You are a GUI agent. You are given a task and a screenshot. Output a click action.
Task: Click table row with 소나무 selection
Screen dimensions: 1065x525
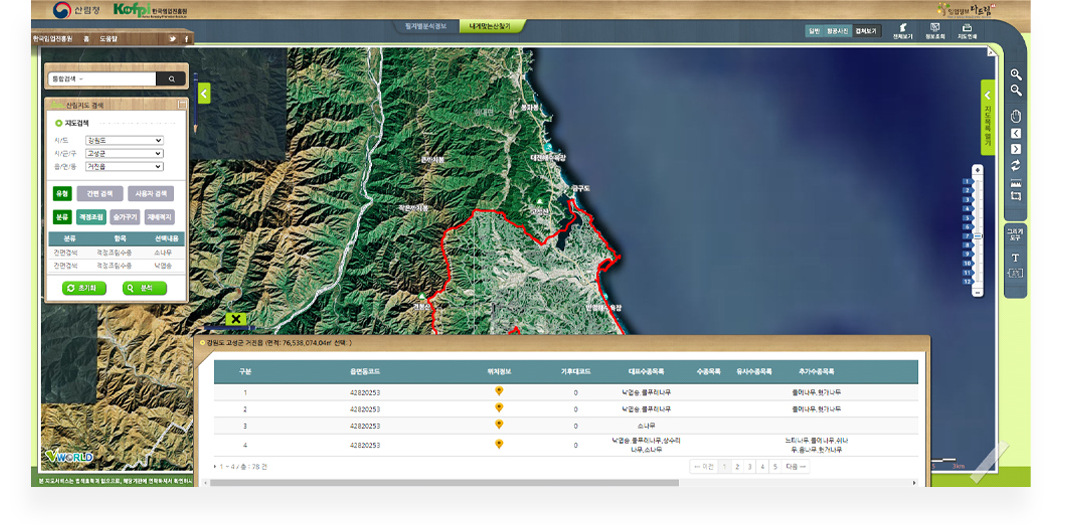(x=117, y=253)
